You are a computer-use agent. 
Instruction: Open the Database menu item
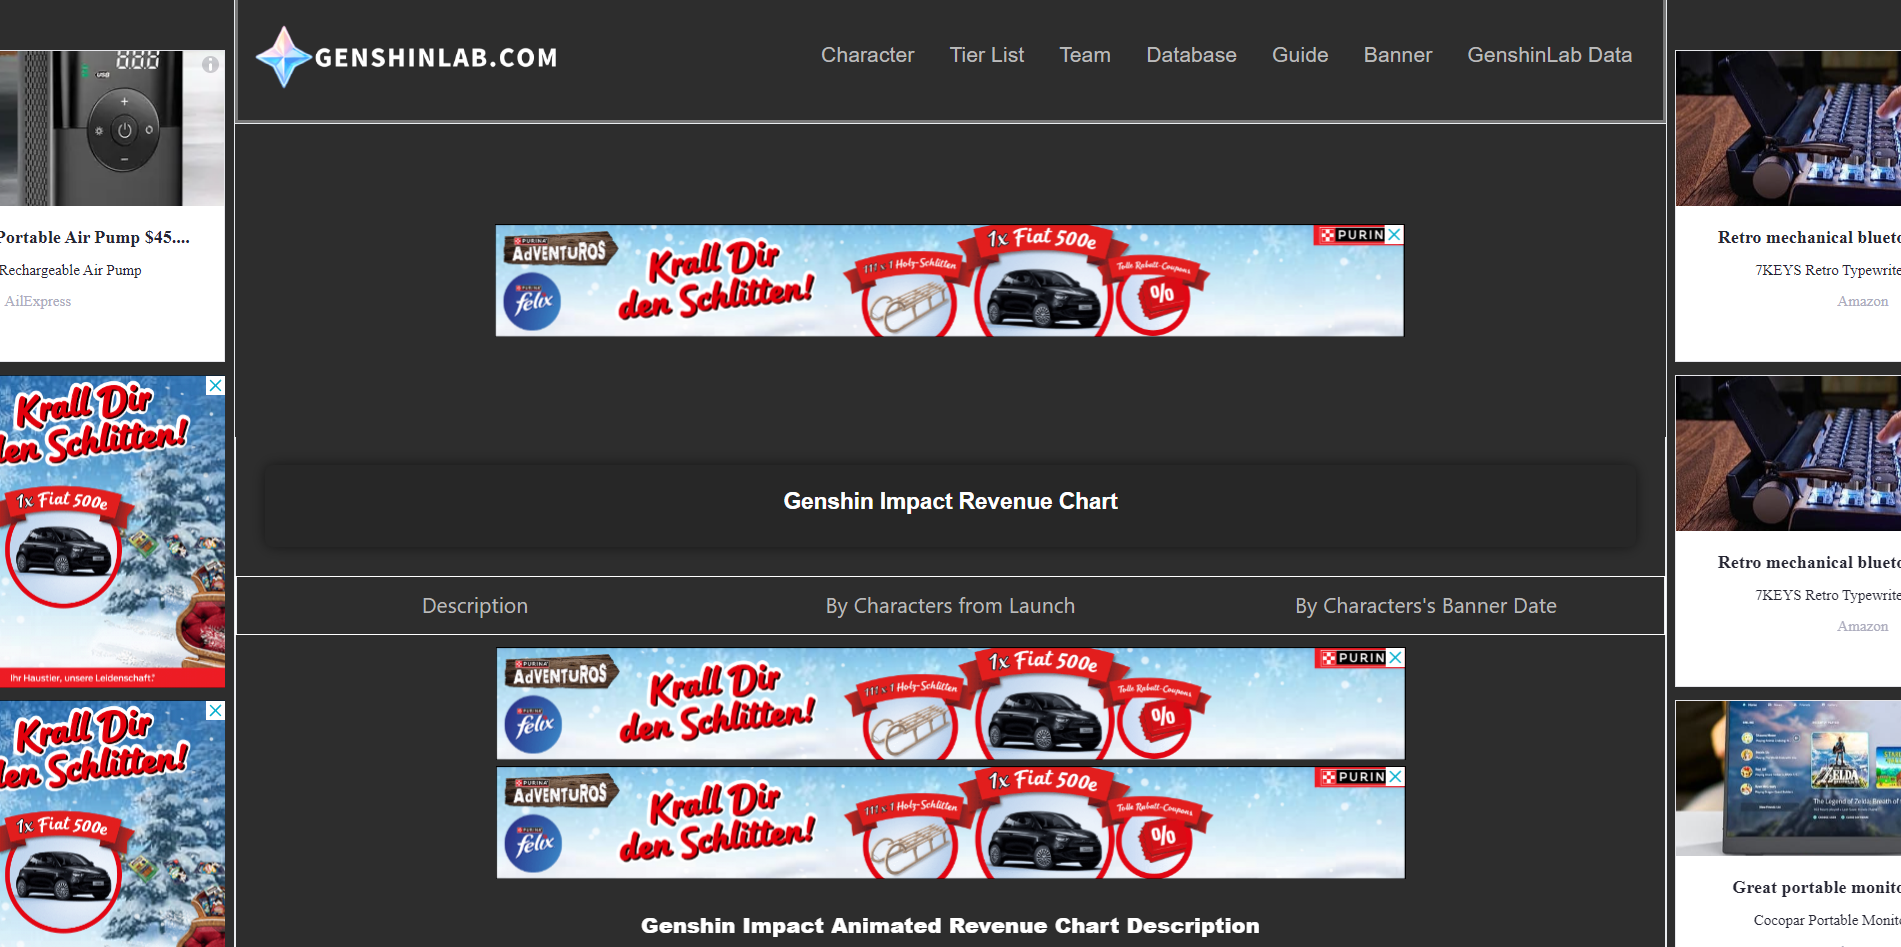[1191, 55]
